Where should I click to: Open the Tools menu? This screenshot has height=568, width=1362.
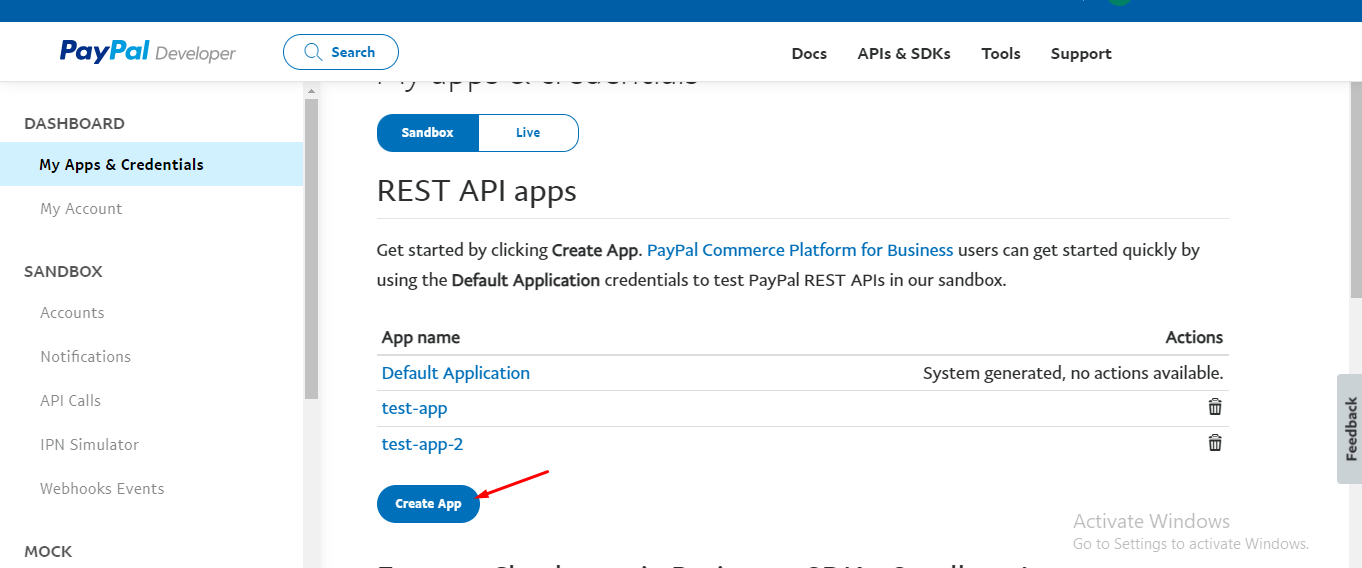click(x=1001, y=54)
